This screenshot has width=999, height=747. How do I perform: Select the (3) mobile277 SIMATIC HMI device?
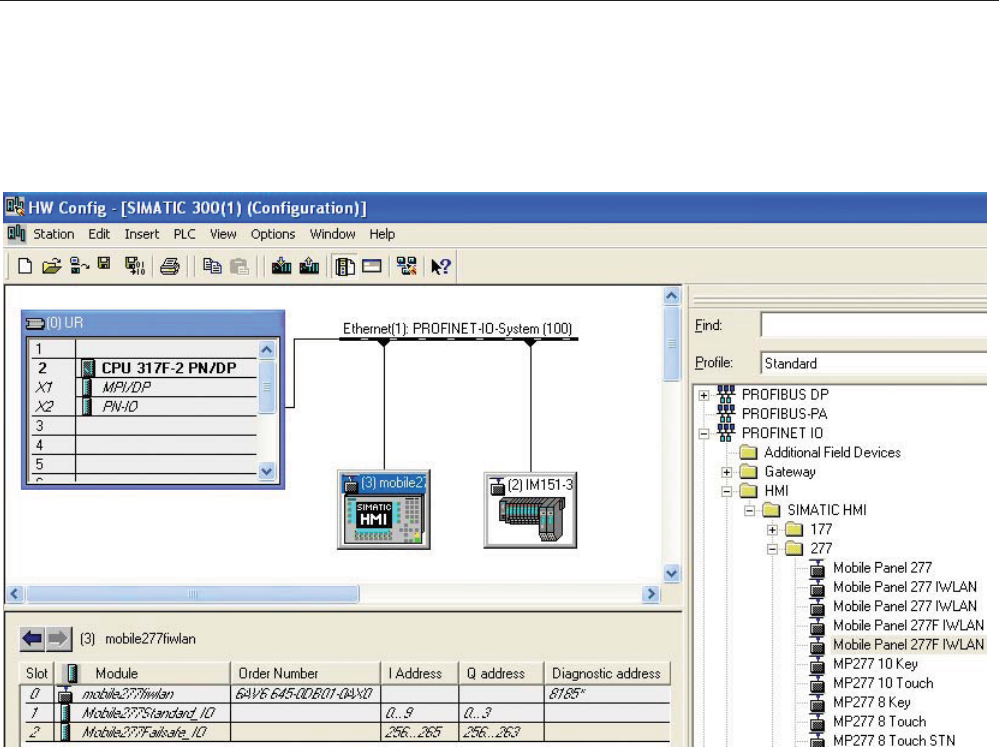click(x=384, y=509)
